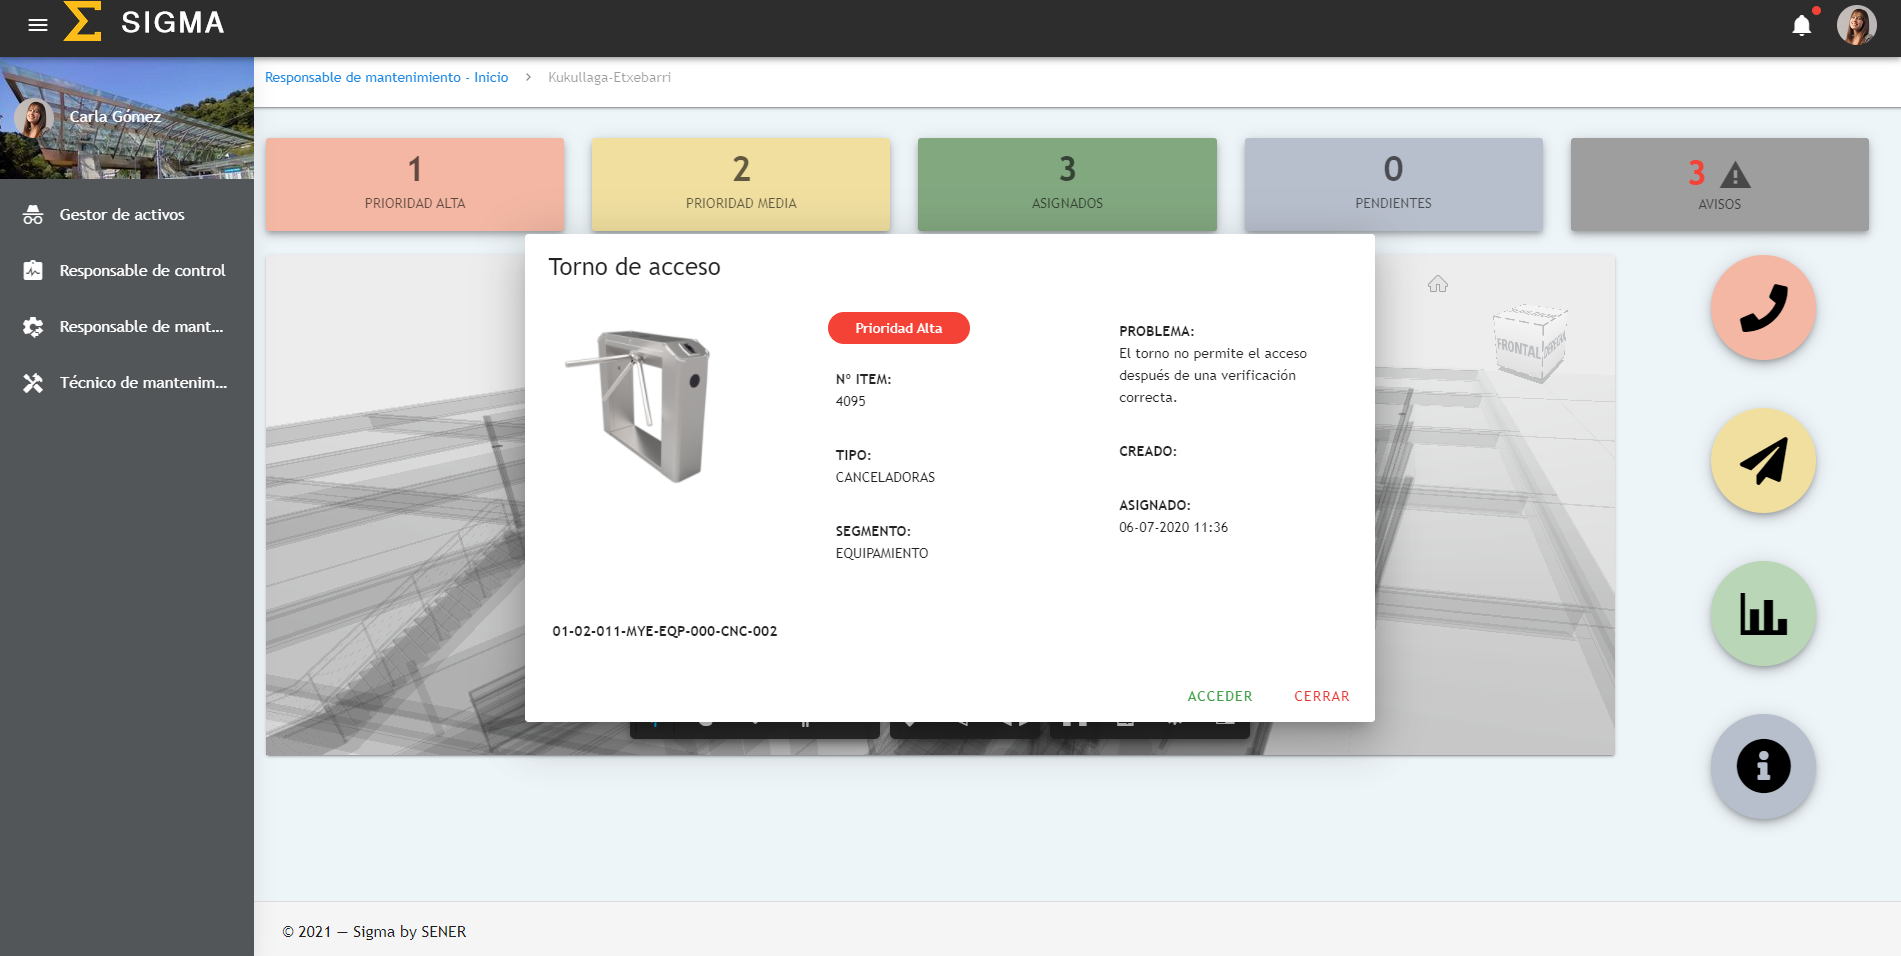Screen dimensions: 1901x956
Task: Click Responsable de mantenimiento - Inicio breadcrumb
Action: point(386,78)
